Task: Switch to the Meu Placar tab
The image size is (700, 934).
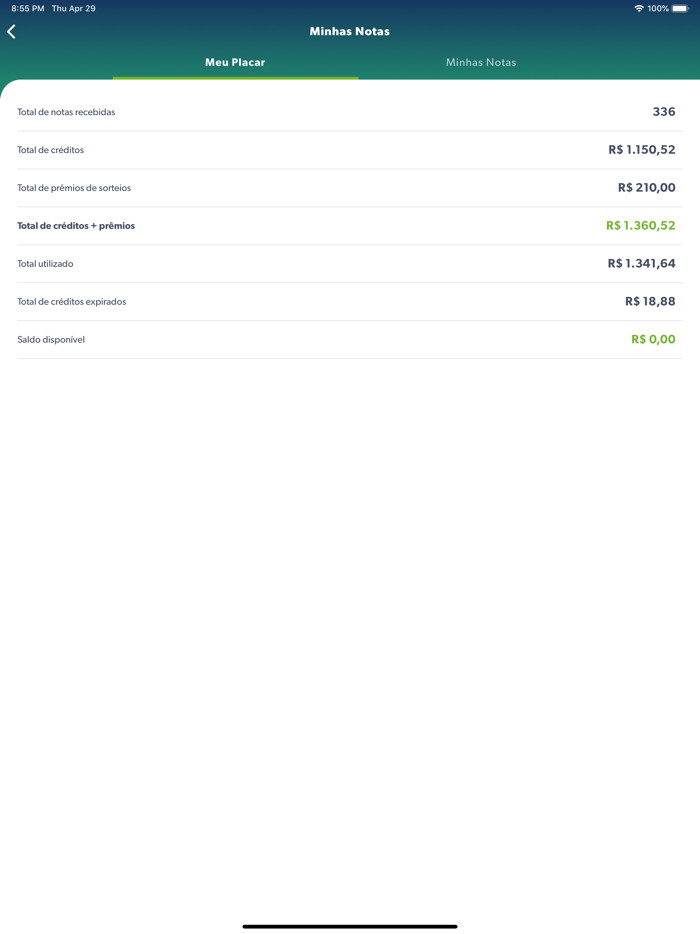Action: pos(235,62)
